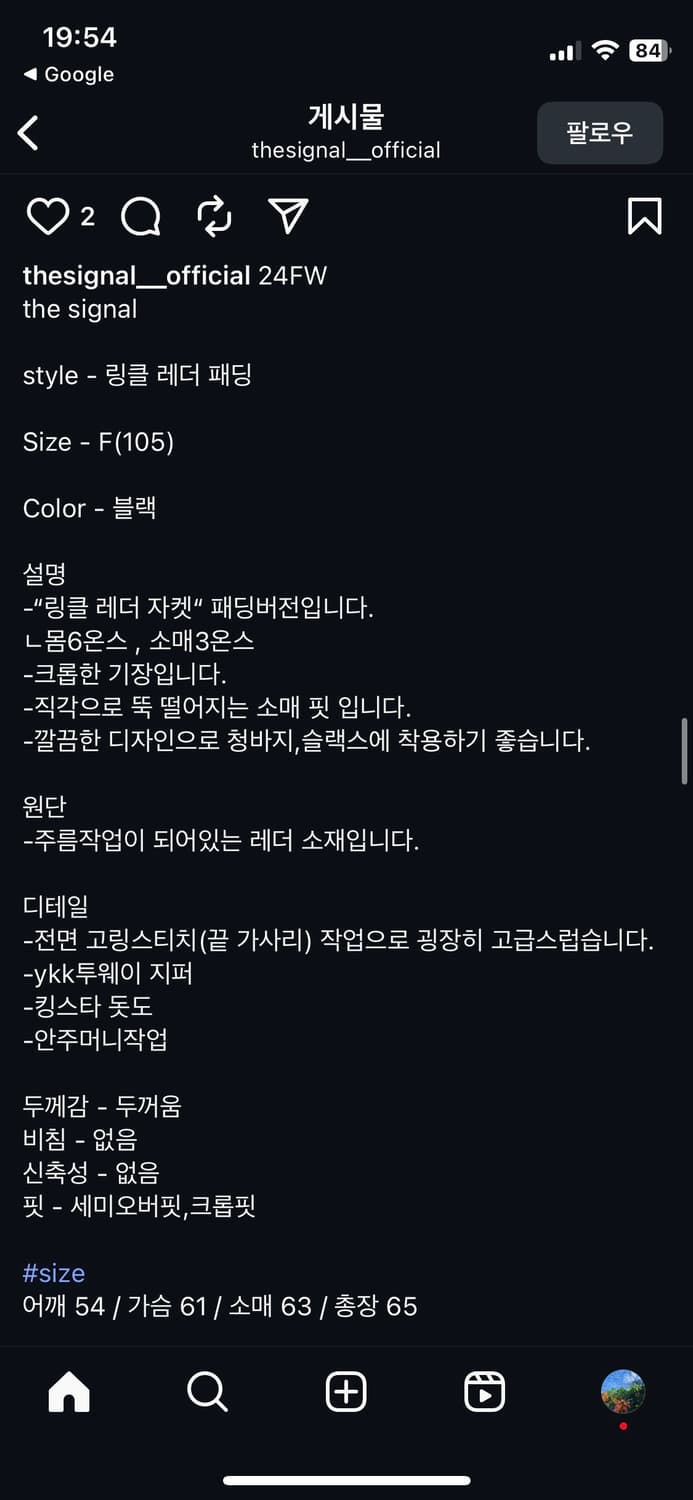Open the Reels tab icon
This screenshot has width=693, height=1500.
click(484, 1391)
